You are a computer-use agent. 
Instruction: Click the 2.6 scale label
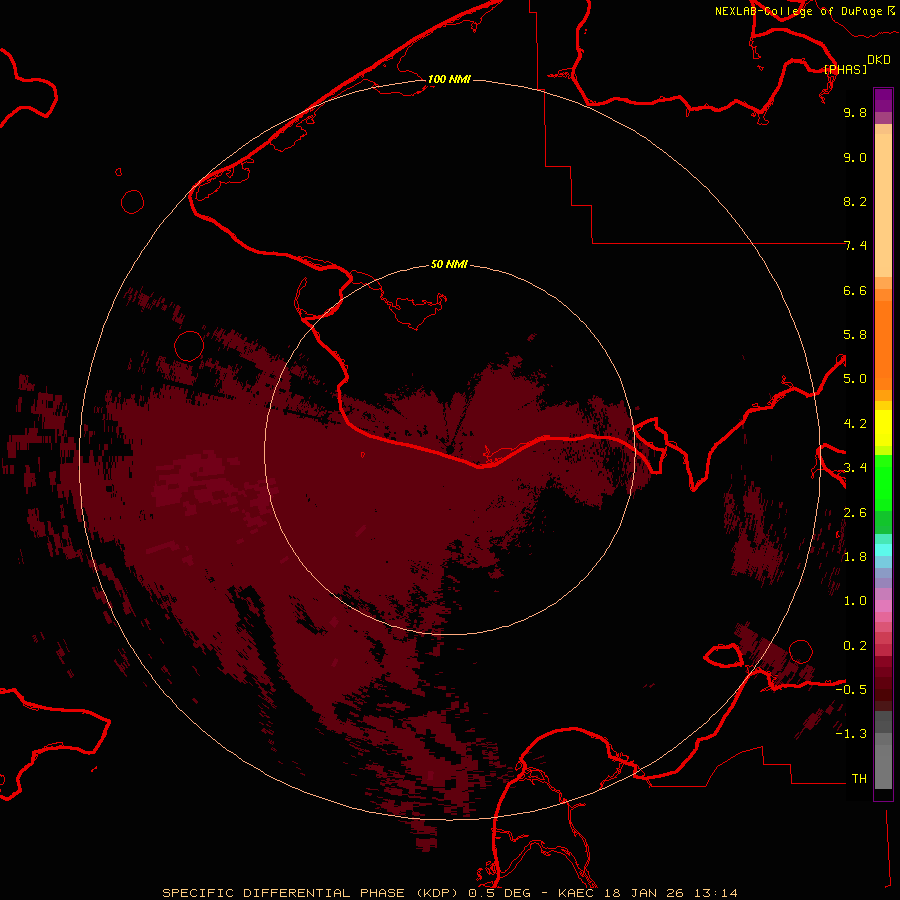[x=855, y=513]
